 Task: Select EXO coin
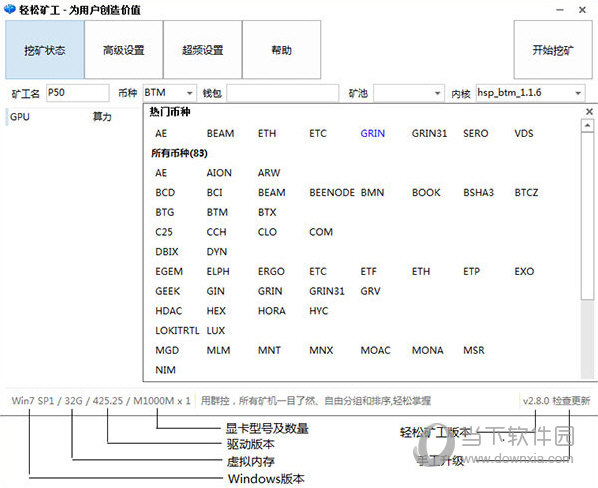pos(524,271)
